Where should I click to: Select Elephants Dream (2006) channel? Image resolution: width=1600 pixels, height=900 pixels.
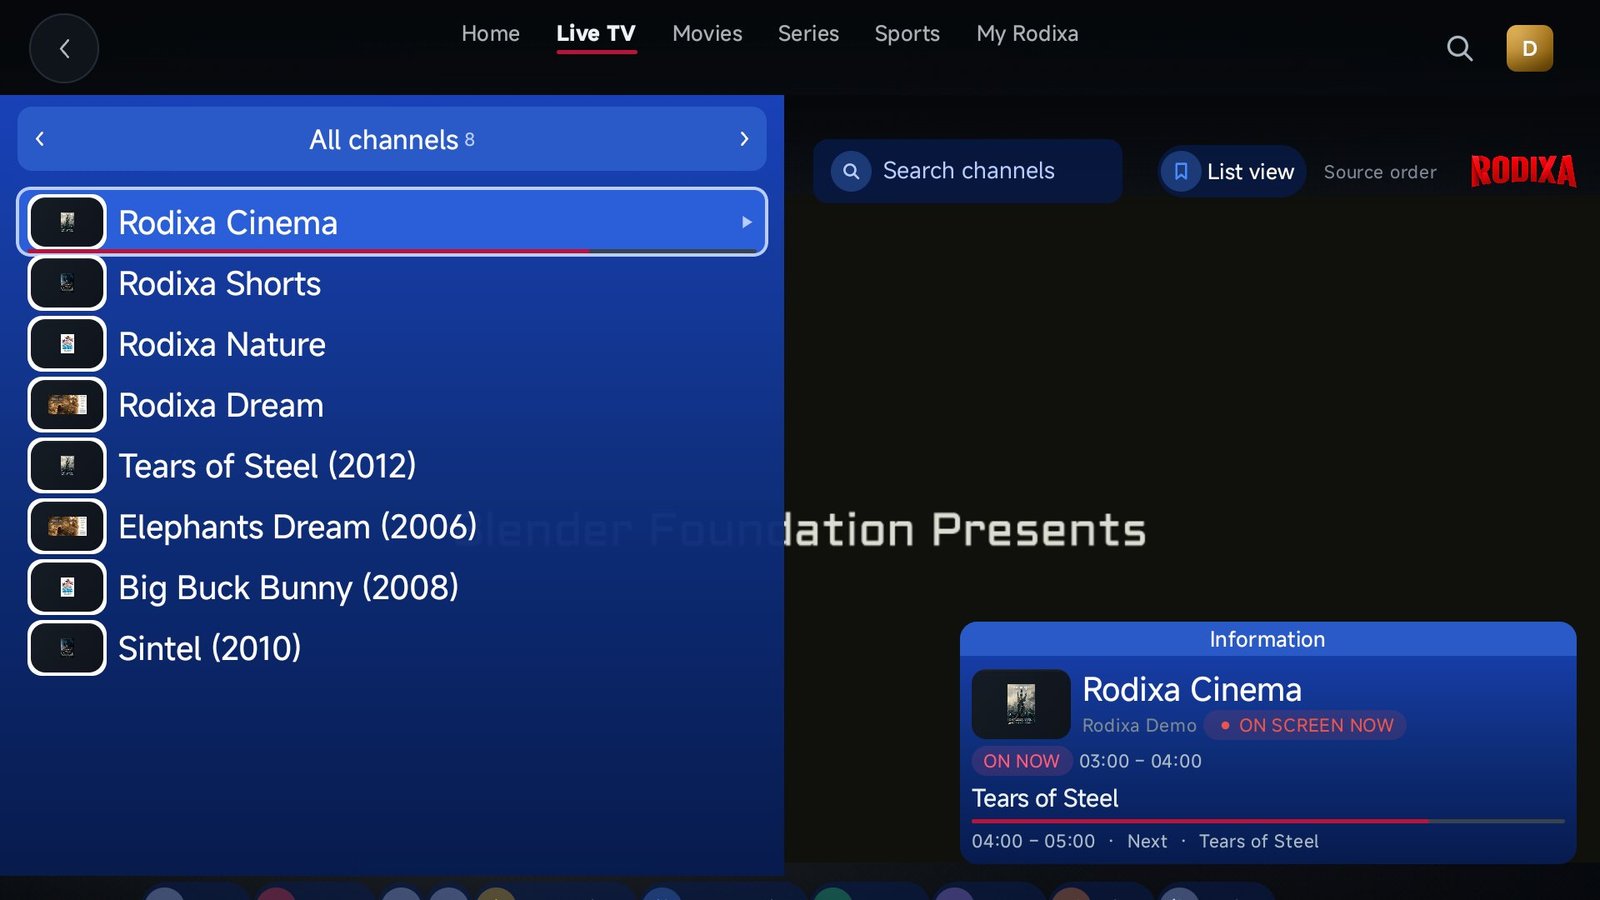point(392,526)
